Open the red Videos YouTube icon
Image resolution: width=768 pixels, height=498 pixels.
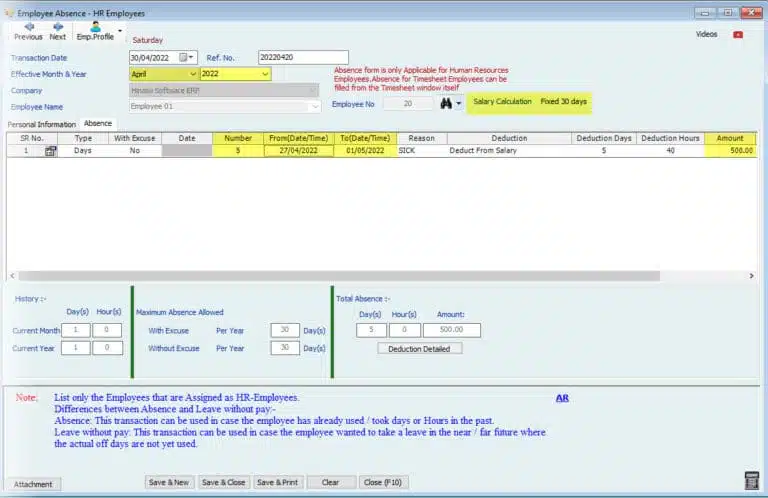(x=738, y=35)
